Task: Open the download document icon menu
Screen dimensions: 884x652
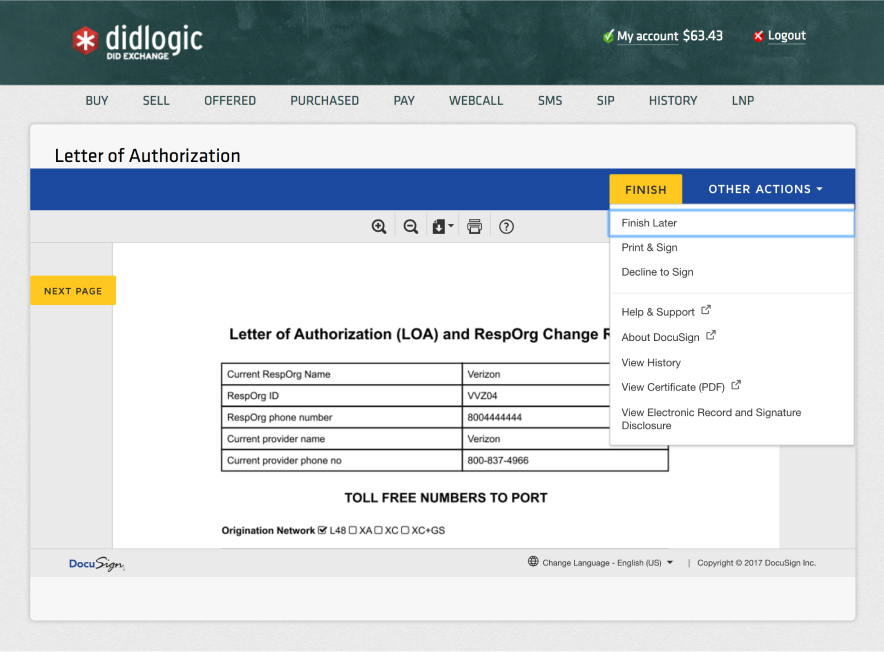Action: coord(441,227)
